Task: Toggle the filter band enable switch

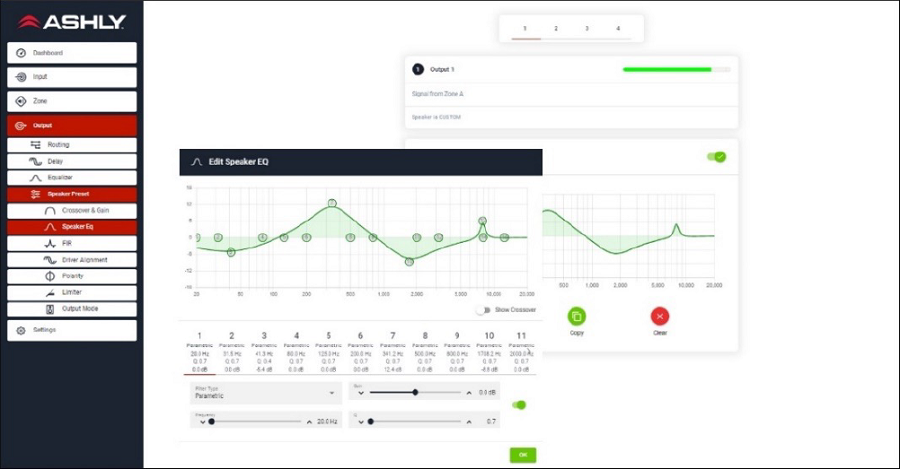Action: (x=519, y=405)
